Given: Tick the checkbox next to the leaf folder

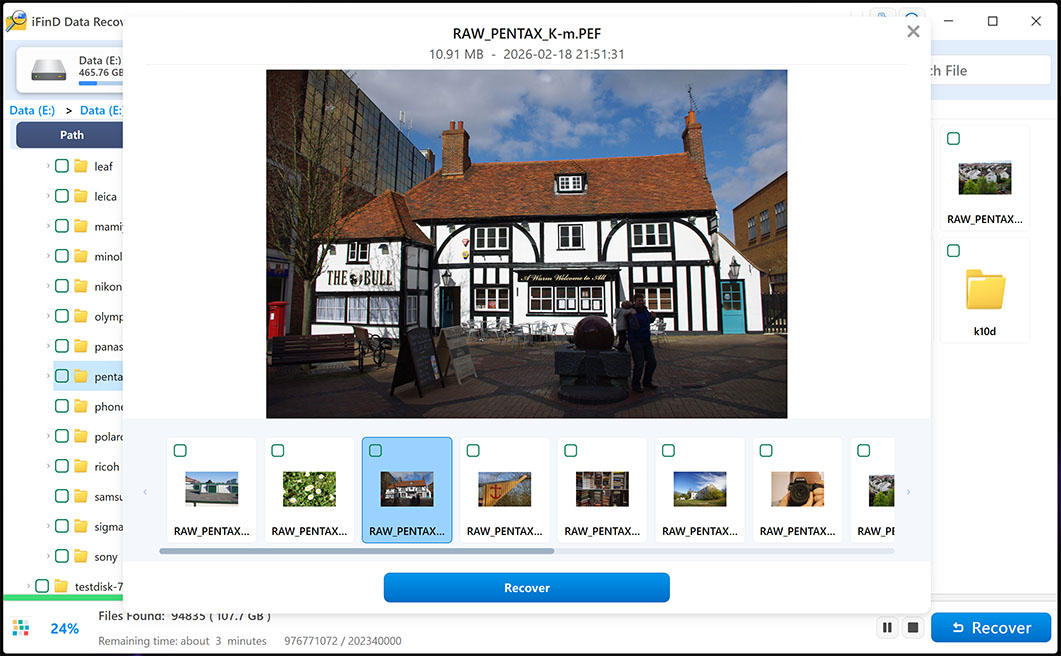Looking at the screenshot, I should pyautogui.click(x=62, y=166).
